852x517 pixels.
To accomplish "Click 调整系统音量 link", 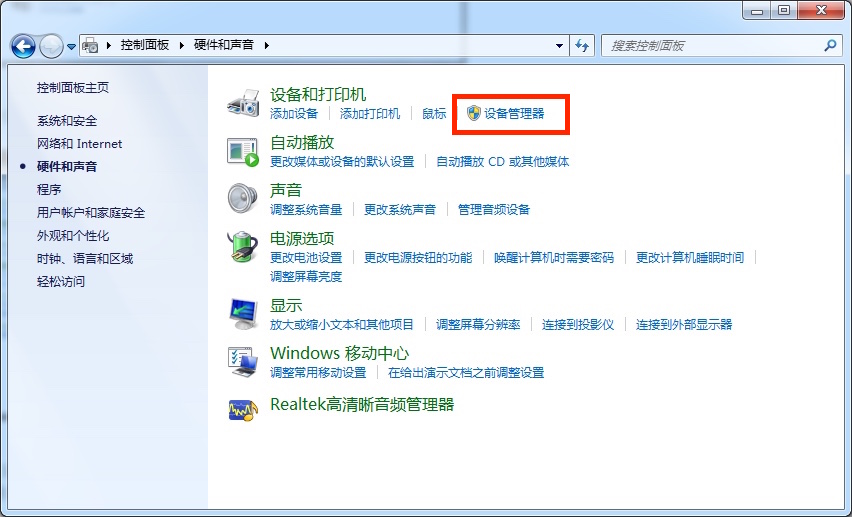I will (x=306, y=209).
